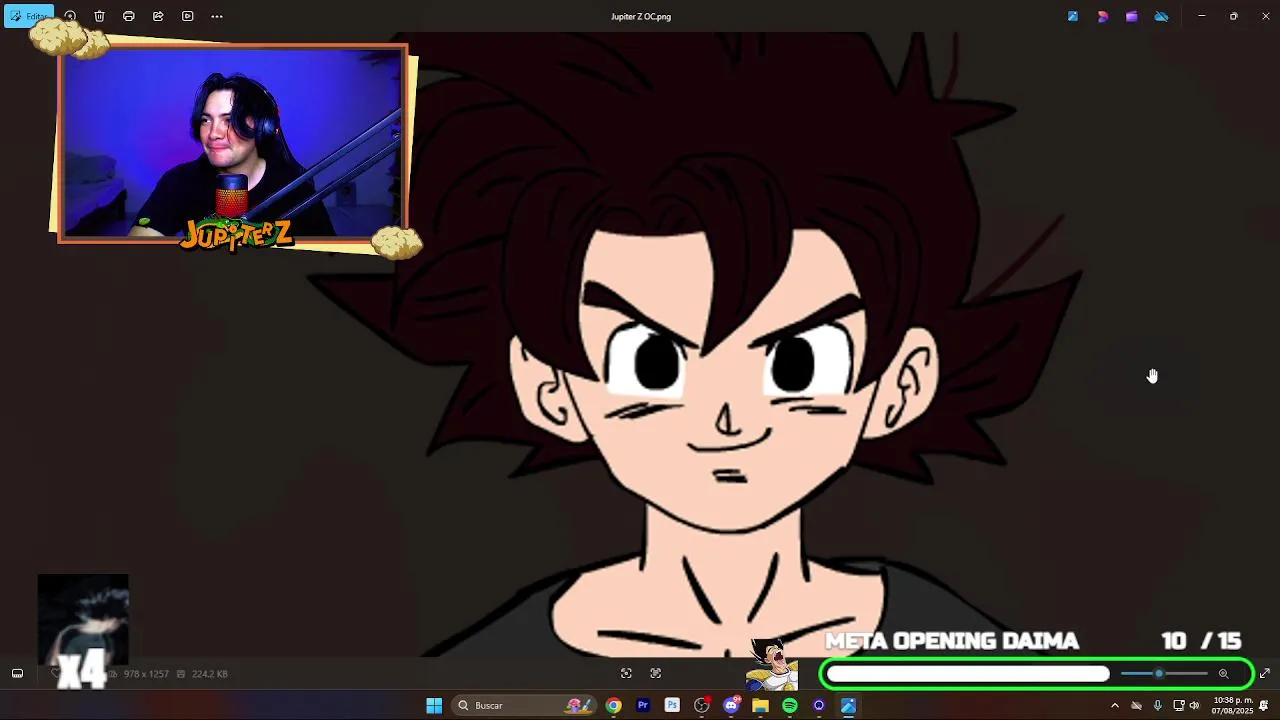Click the microphone tray icon

coord(1157,706)
